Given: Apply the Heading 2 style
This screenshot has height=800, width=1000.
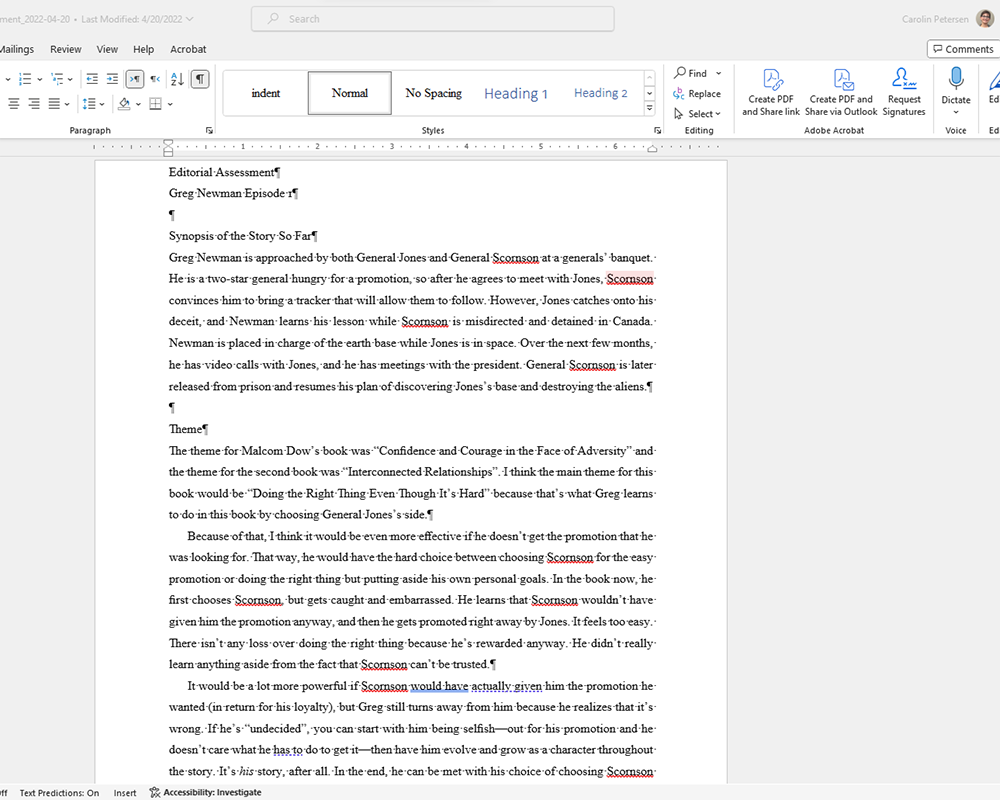Looking at the screenshot, I should pos(600,93).
